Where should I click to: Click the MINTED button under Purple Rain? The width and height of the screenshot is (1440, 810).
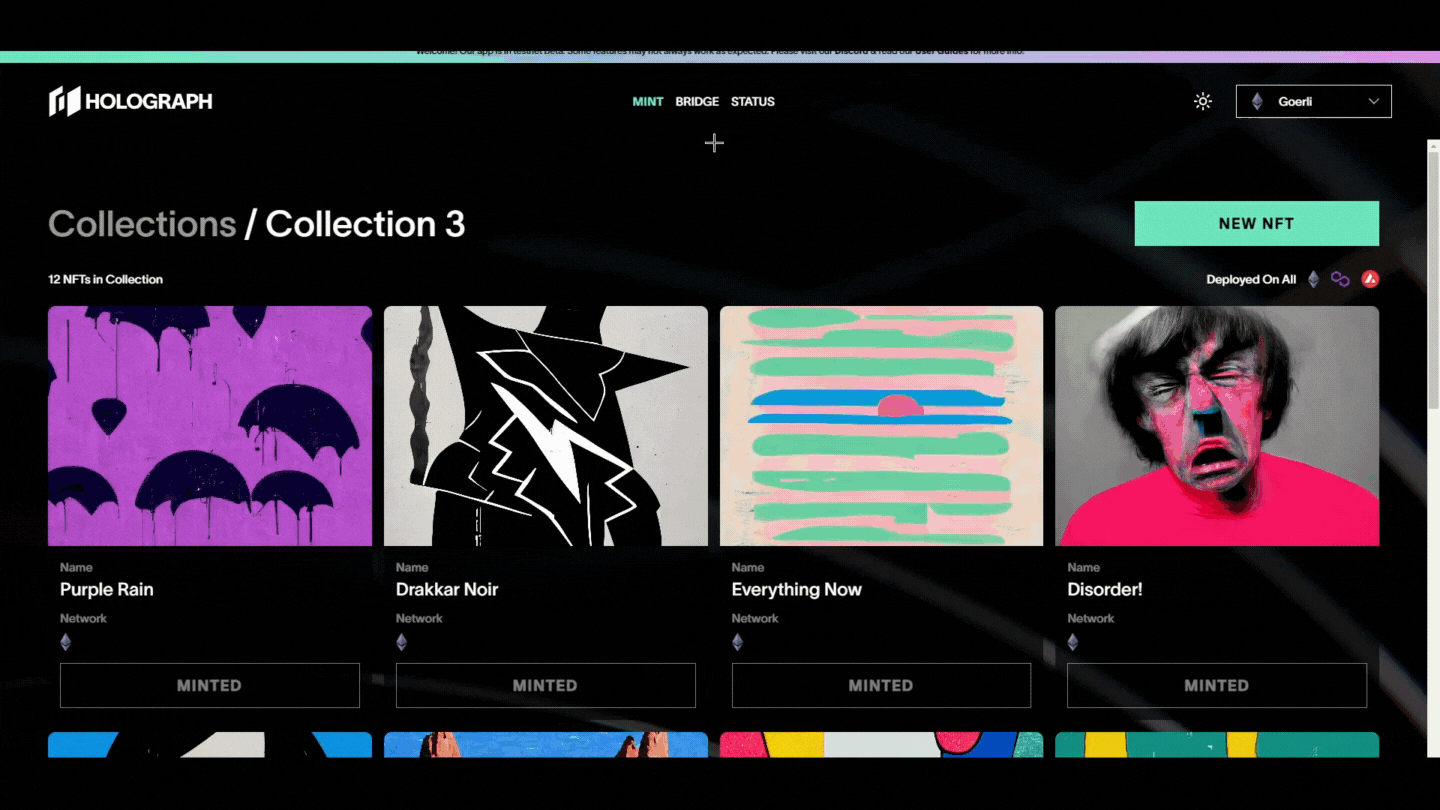pos(210,685)
